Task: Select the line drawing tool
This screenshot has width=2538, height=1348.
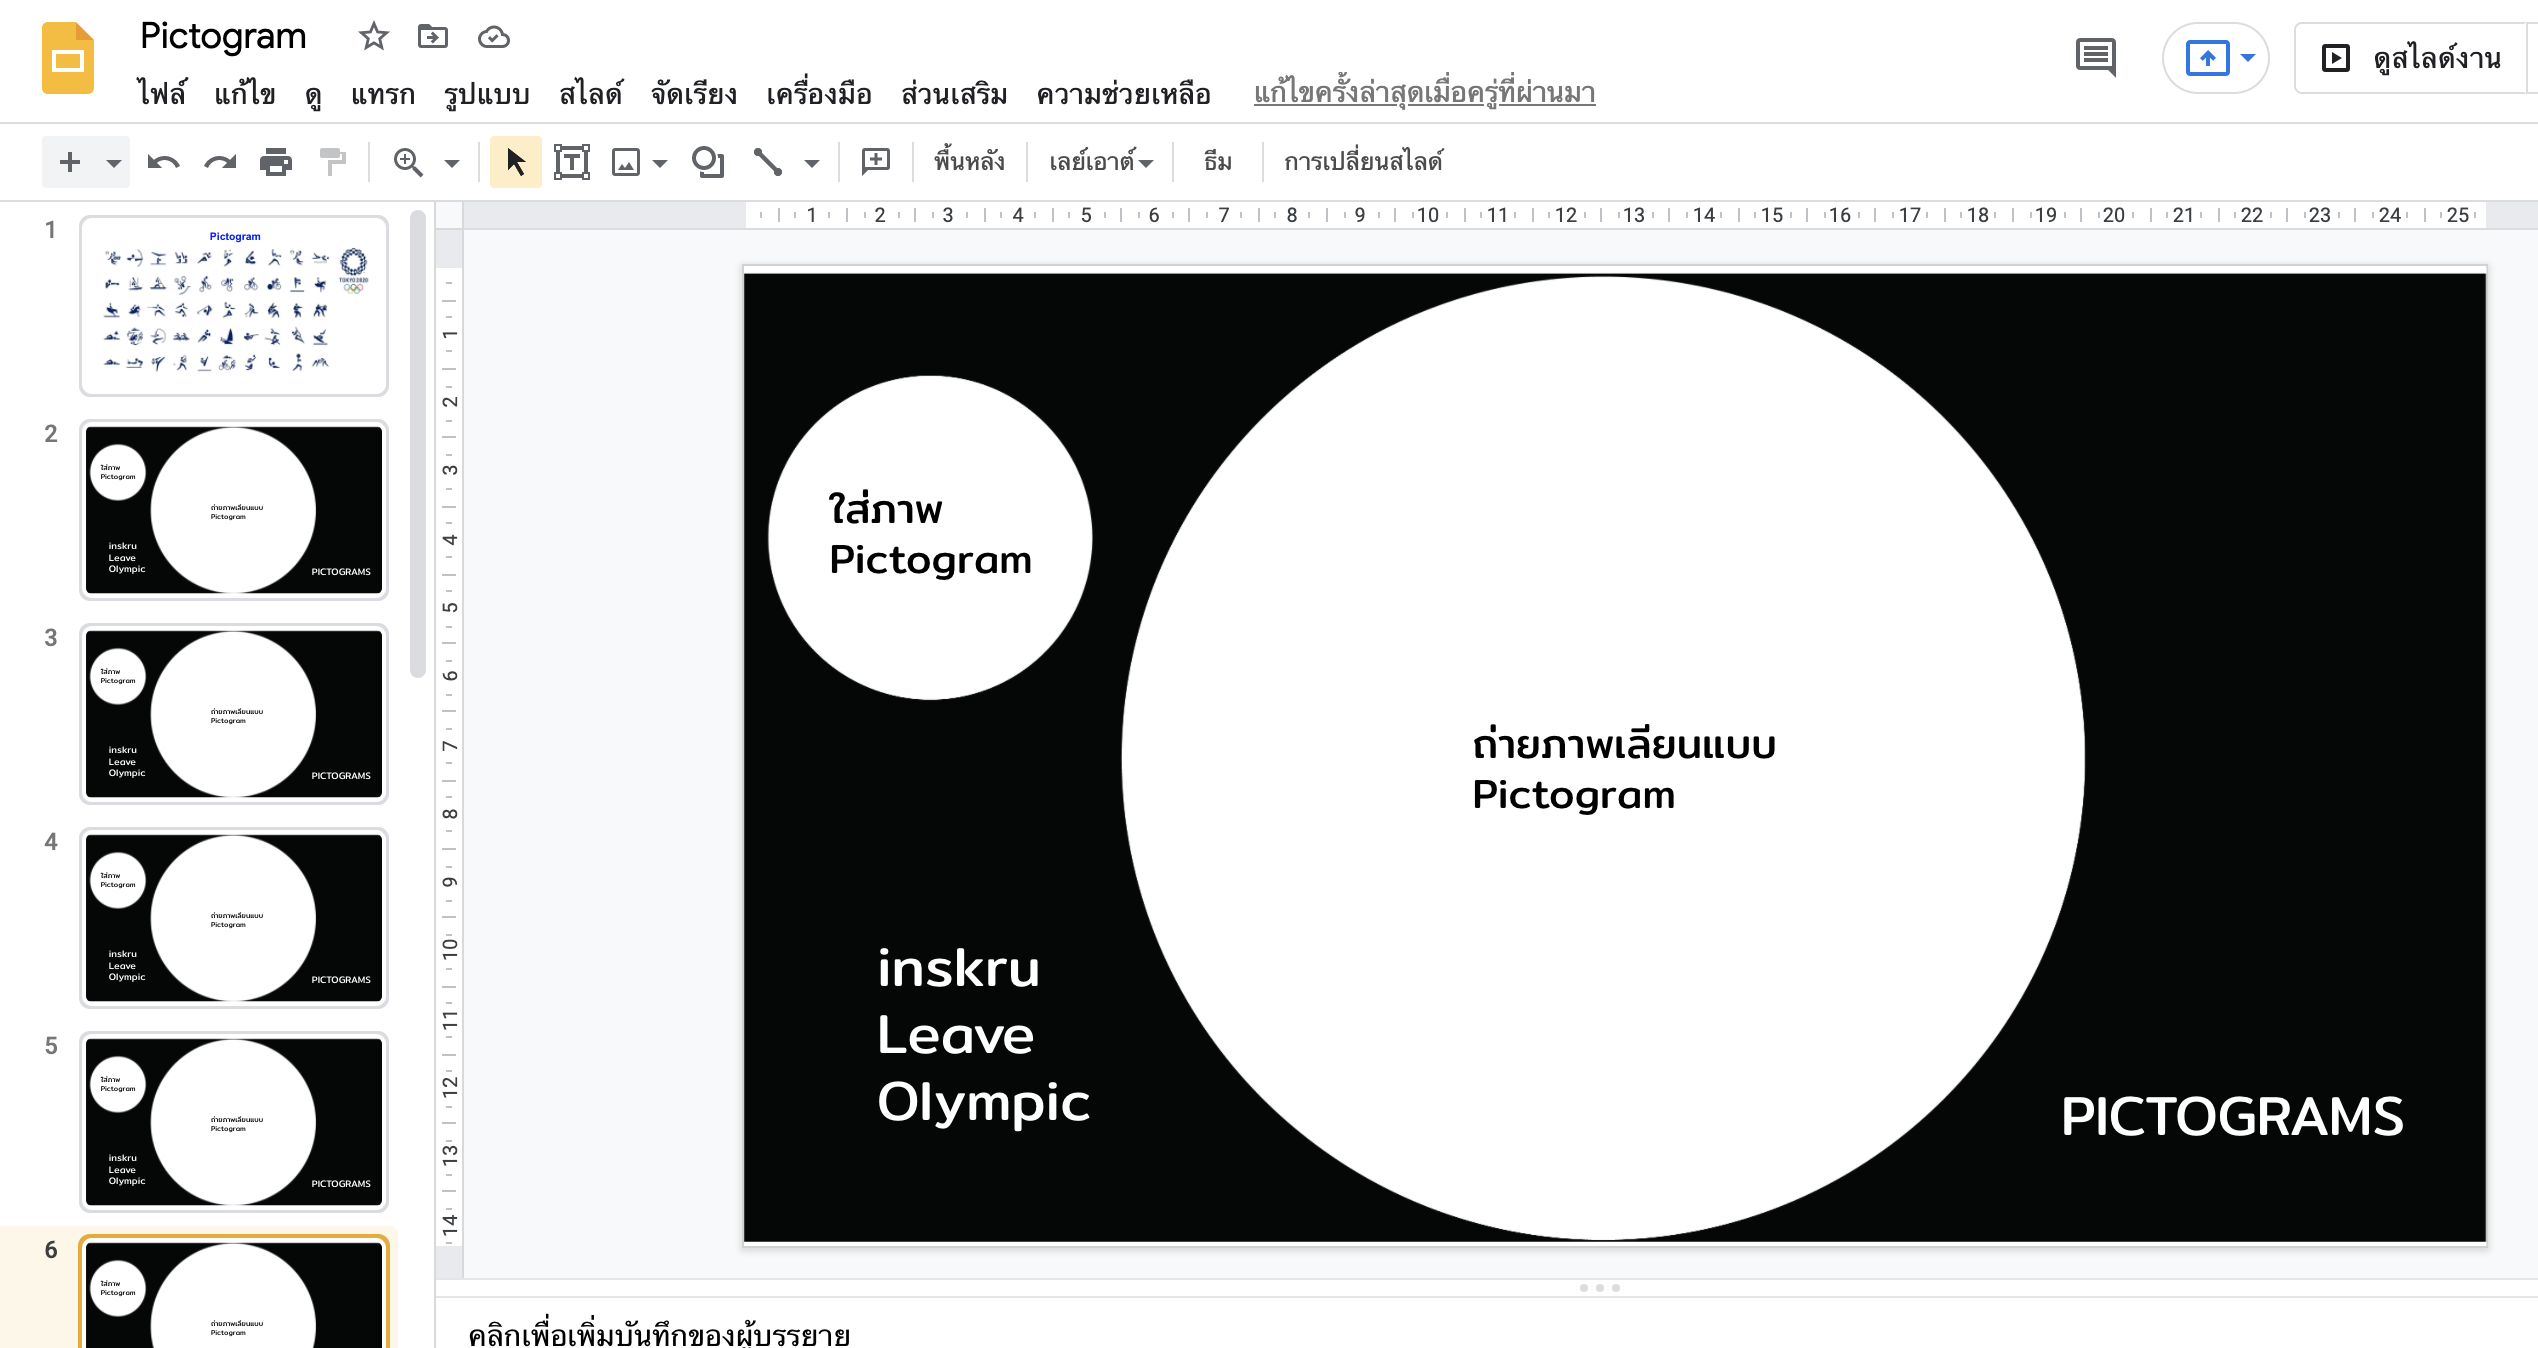Action: 766,161
